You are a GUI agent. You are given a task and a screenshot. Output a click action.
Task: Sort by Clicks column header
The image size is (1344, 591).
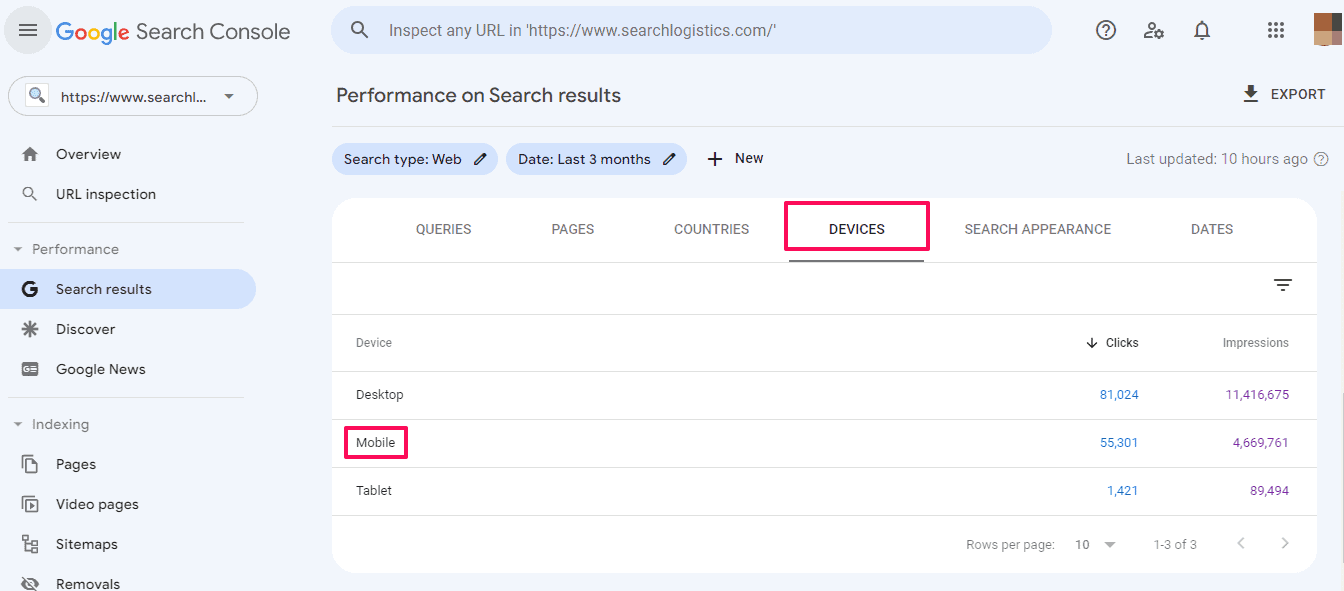pyautogui.click(x=1112, y=343)
